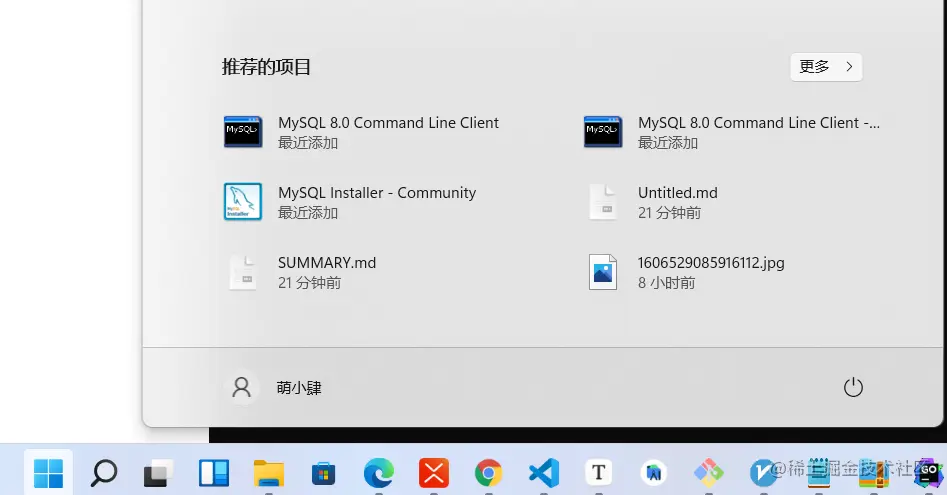This screenshot has height=495, width=947.
Task: Open the Windows Start button on taskbar
Action: 48,473
